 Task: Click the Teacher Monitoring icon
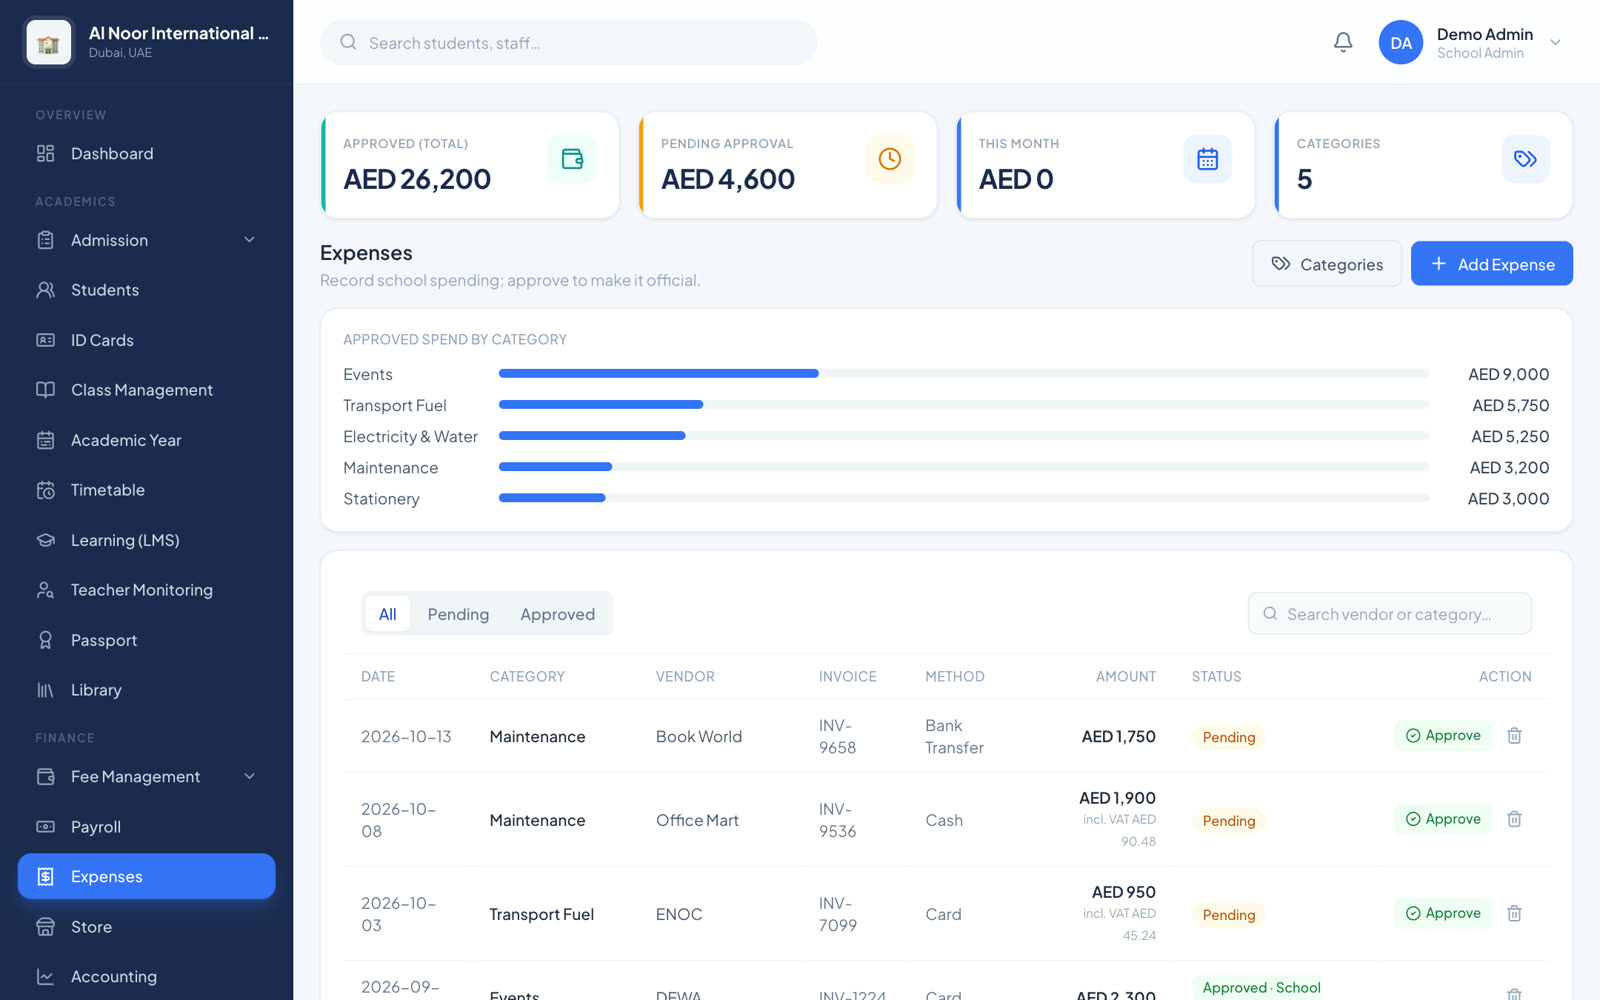tap(46, 590)
